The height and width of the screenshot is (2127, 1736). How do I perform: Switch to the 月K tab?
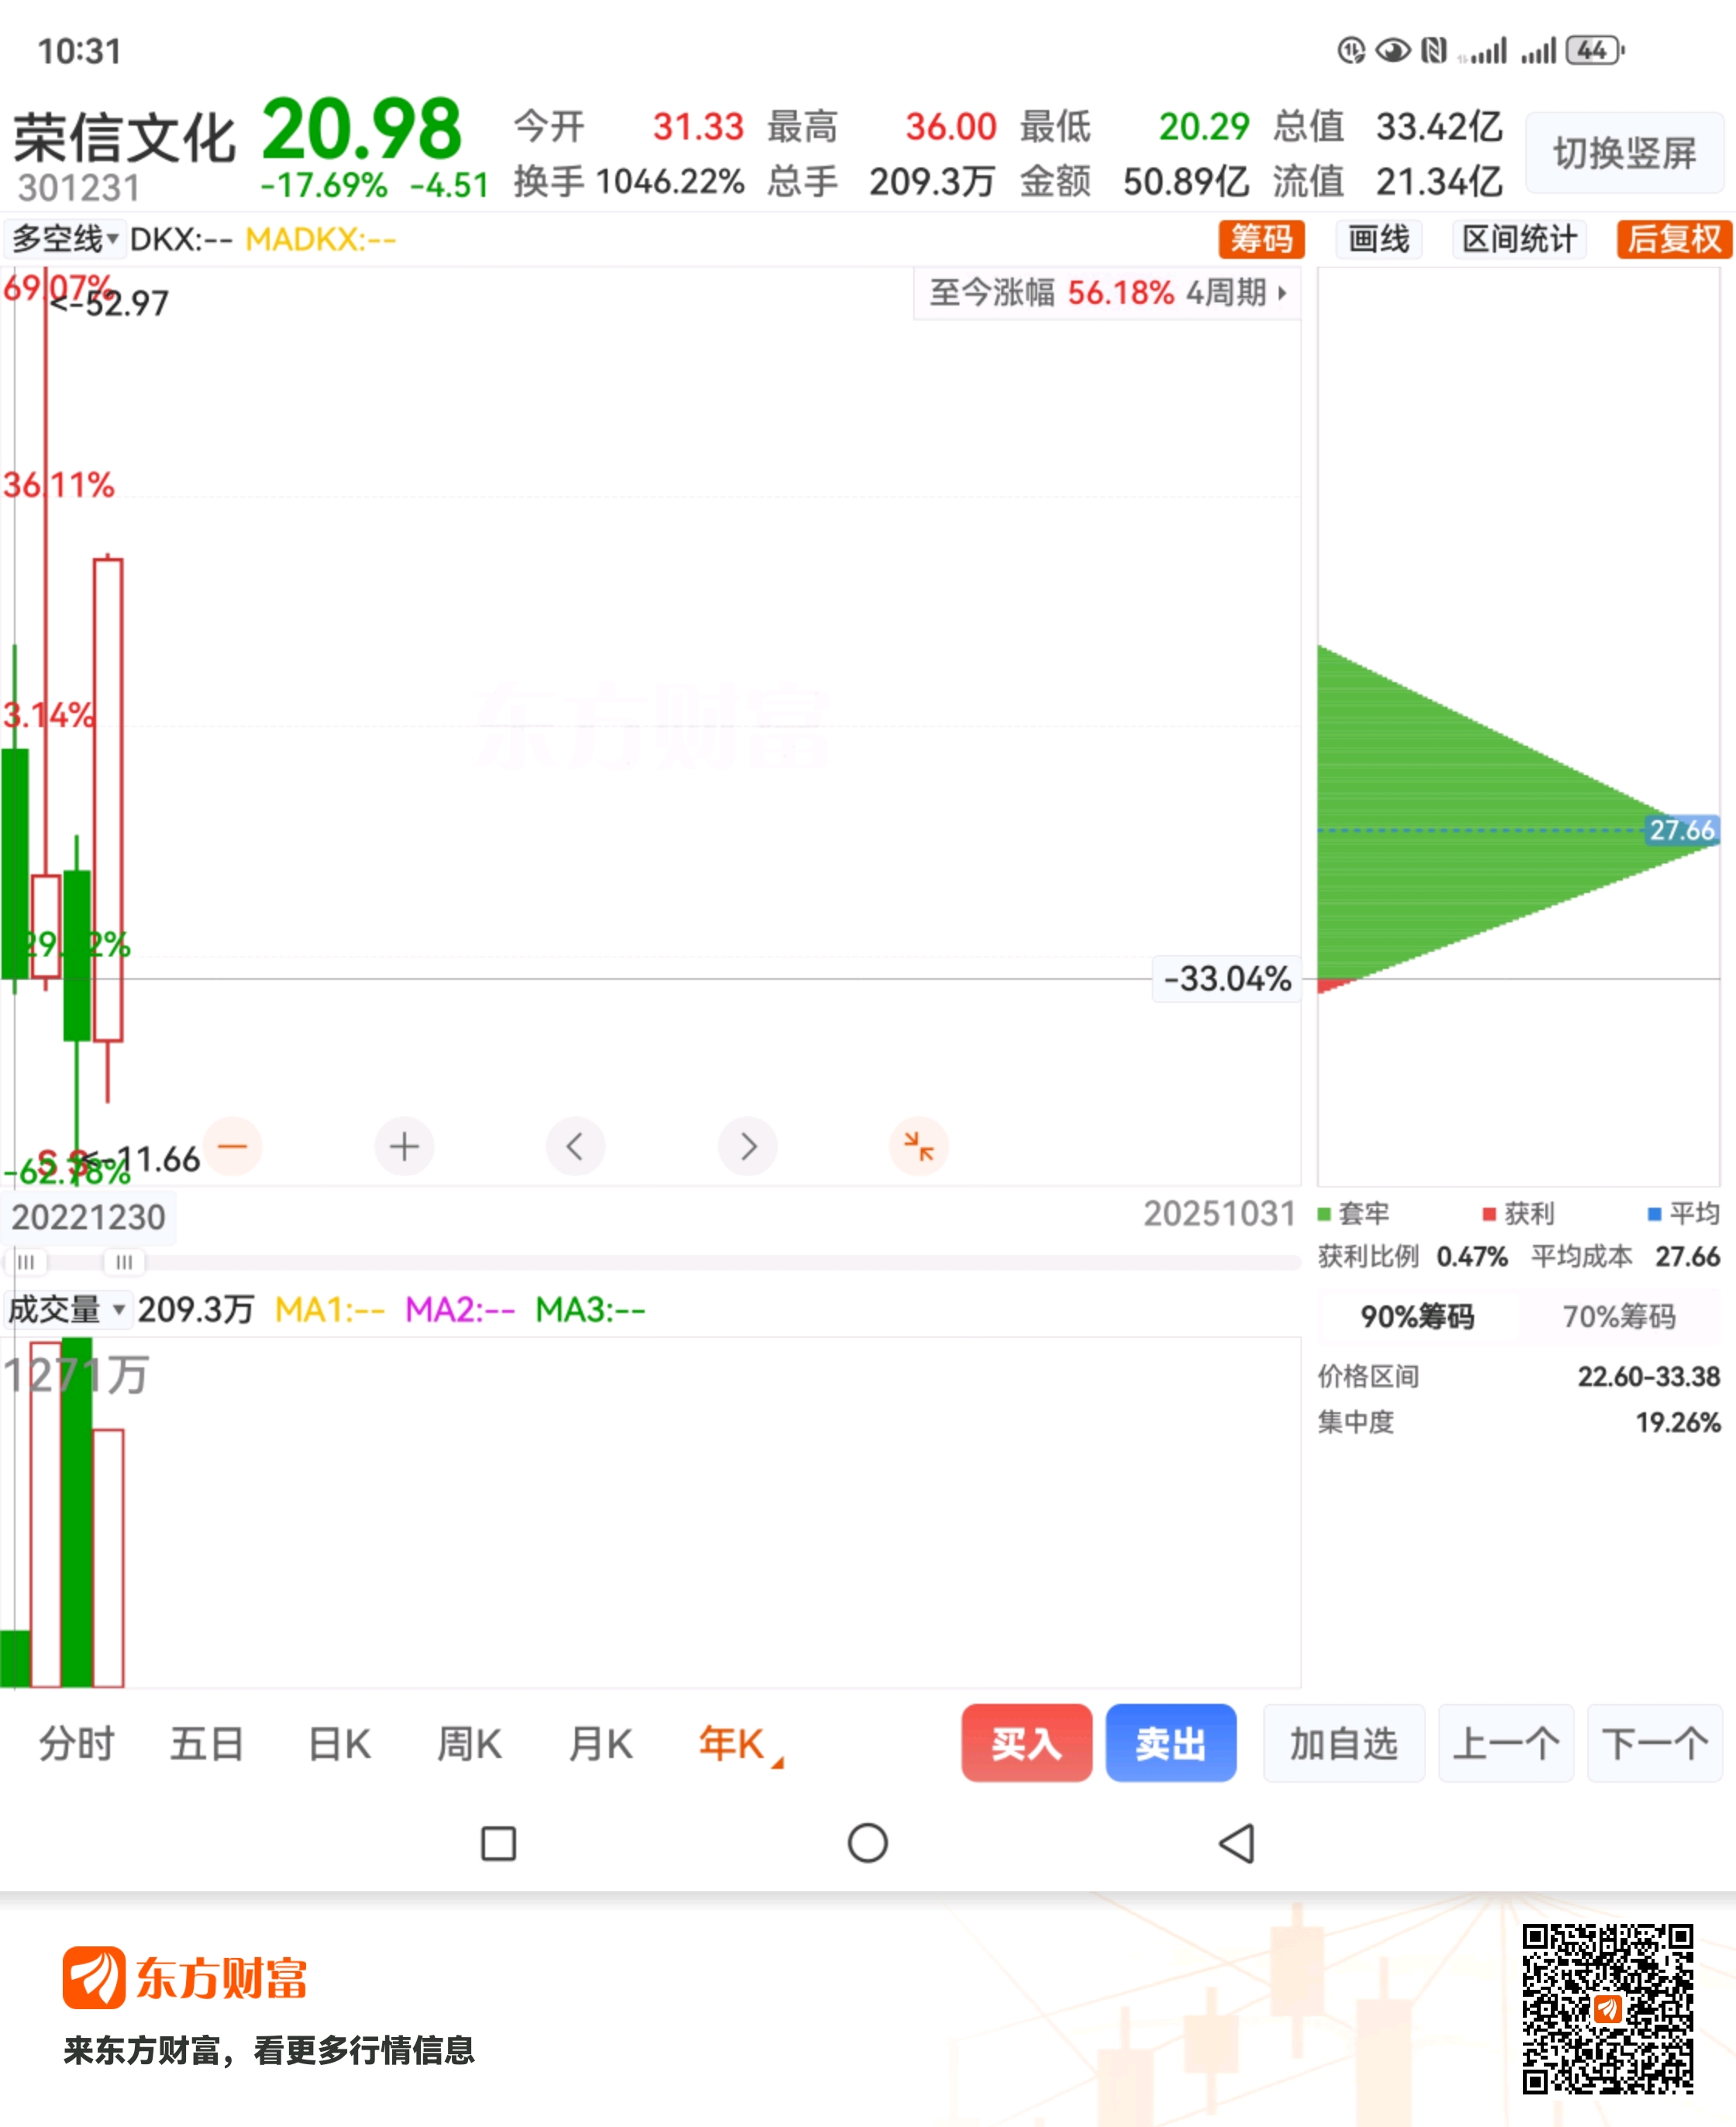point(600,1744)
